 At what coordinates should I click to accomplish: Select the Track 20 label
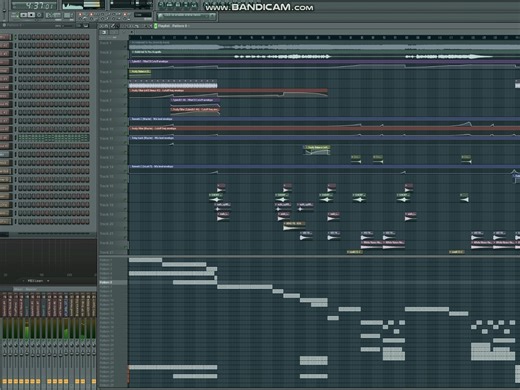point(106,224)
